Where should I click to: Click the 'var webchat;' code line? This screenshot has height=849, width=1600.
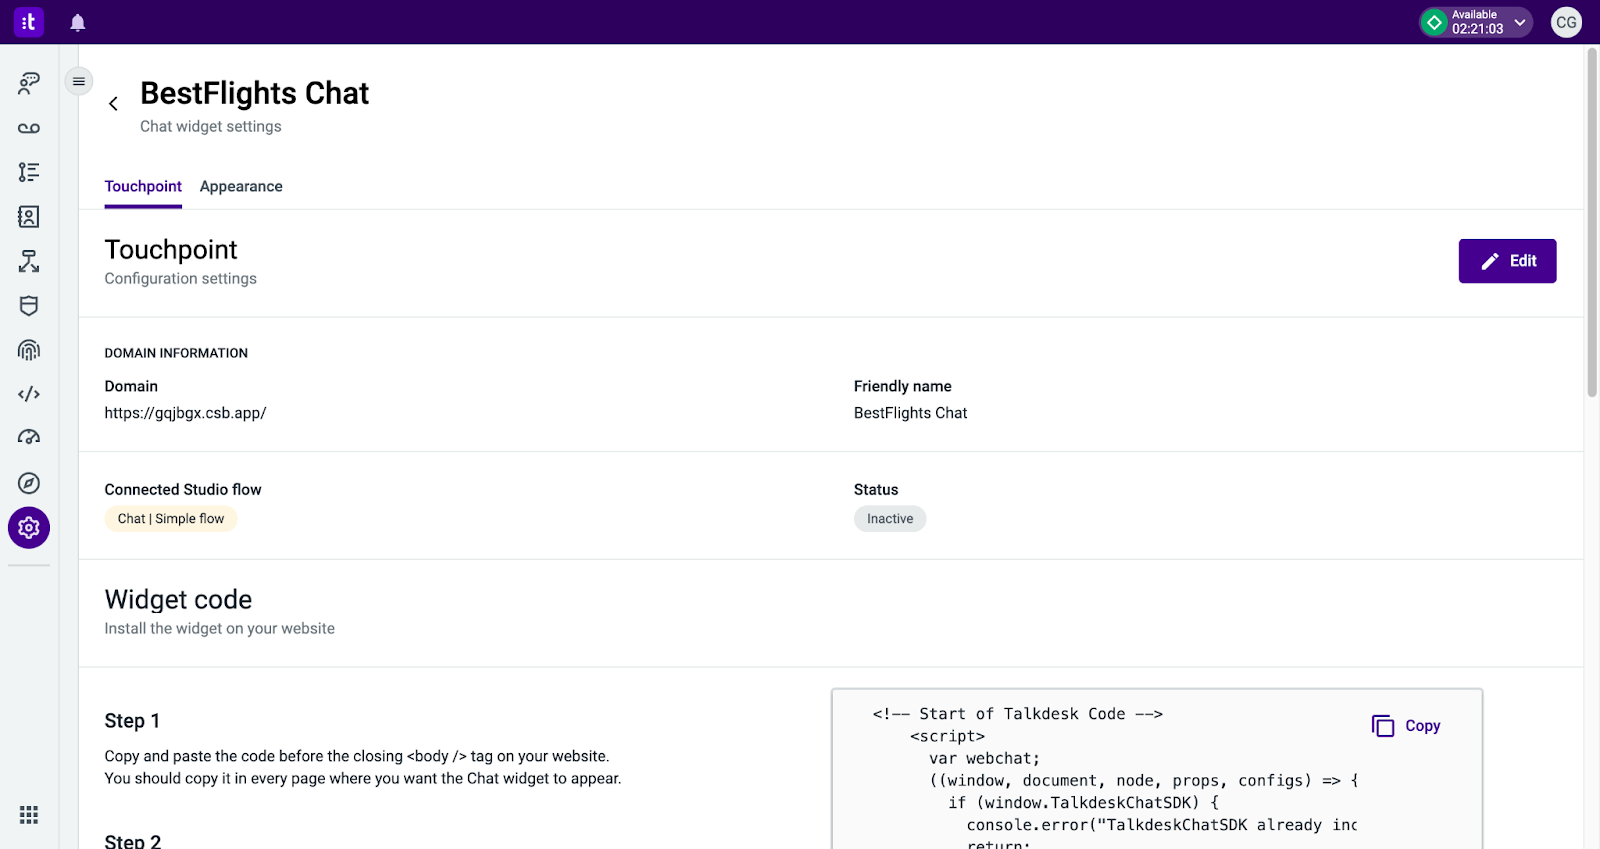(984, 758)
